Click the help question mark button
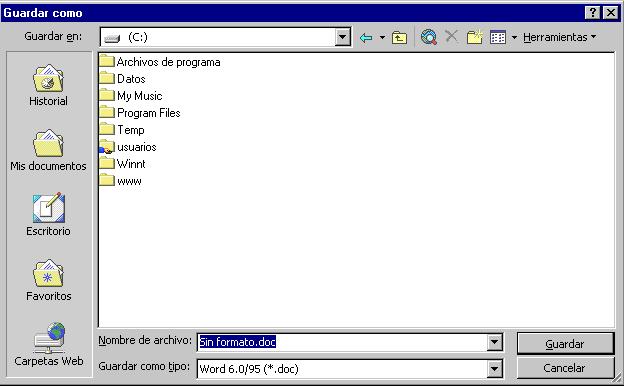 [593, 13]
